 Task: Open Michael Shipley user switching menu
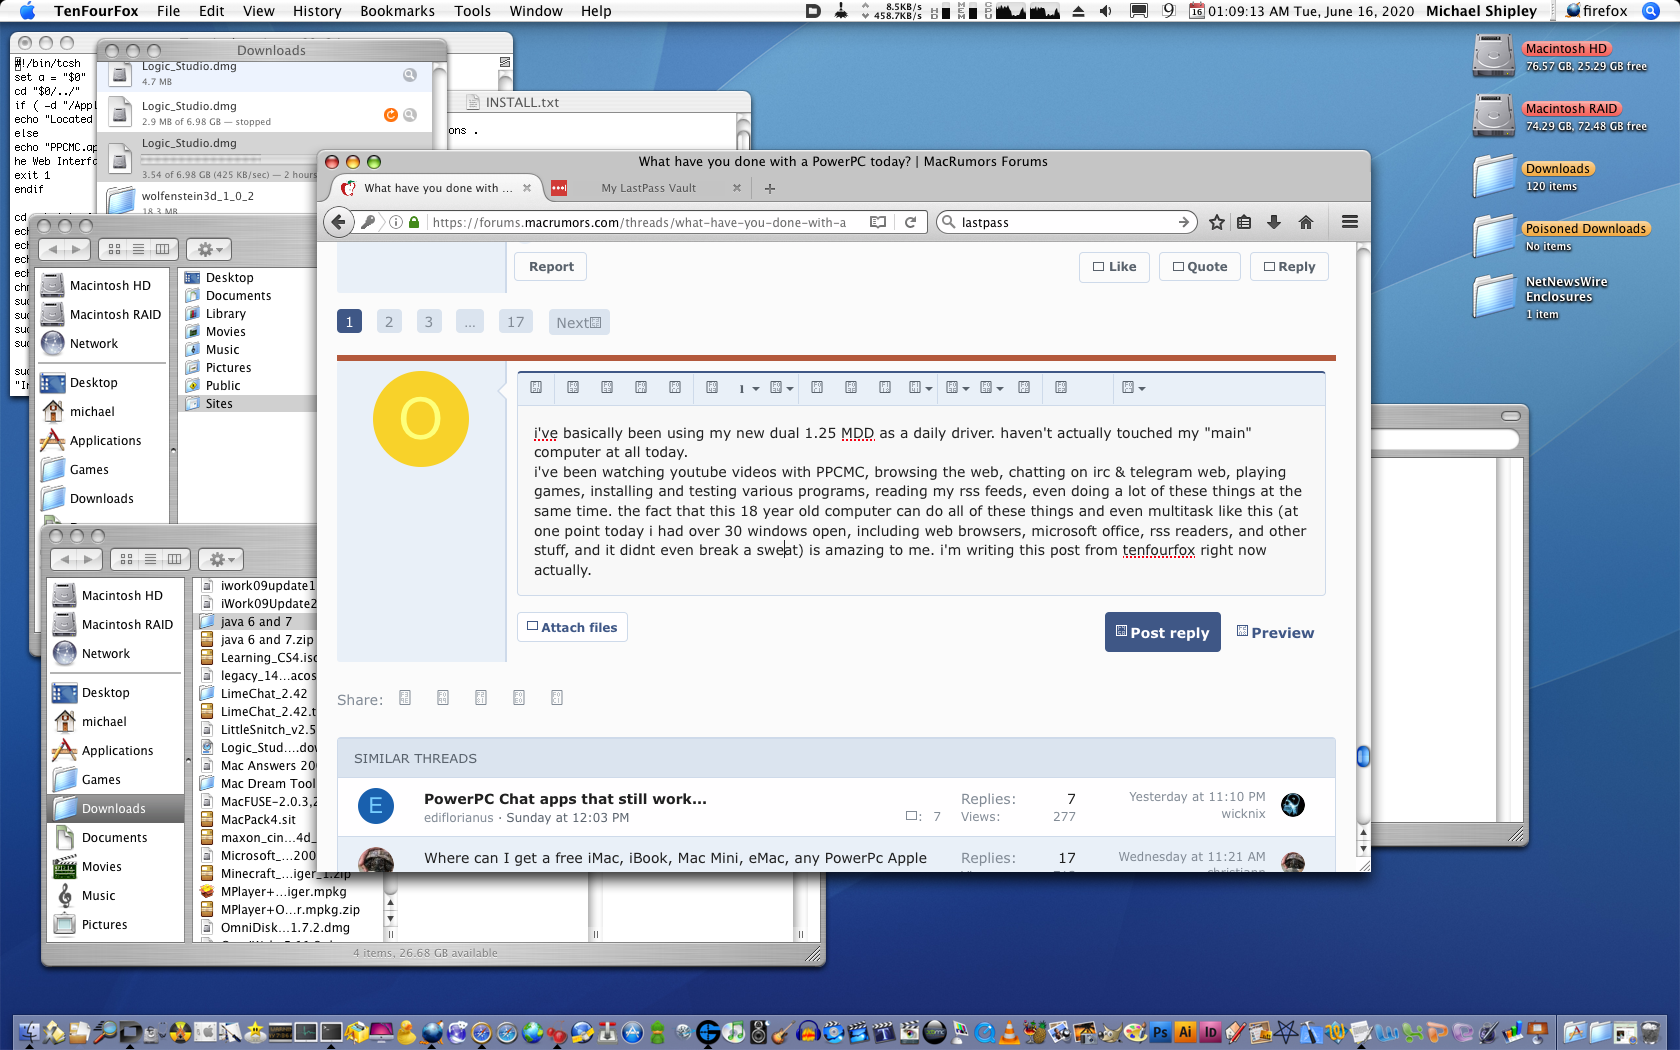1481,11
